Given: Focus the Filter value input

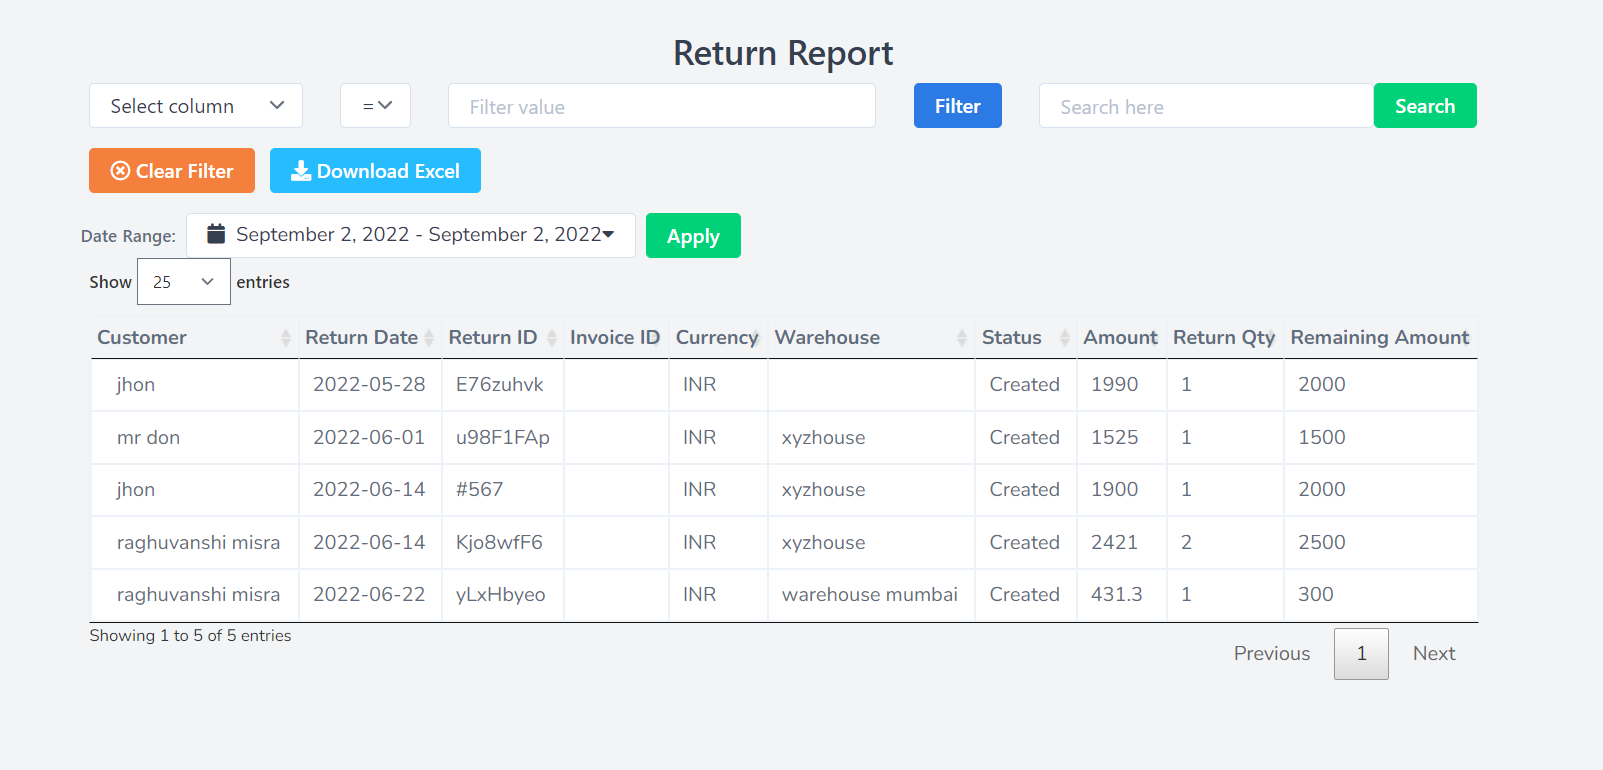Looking at the screenshot, I should click(662, 106).
